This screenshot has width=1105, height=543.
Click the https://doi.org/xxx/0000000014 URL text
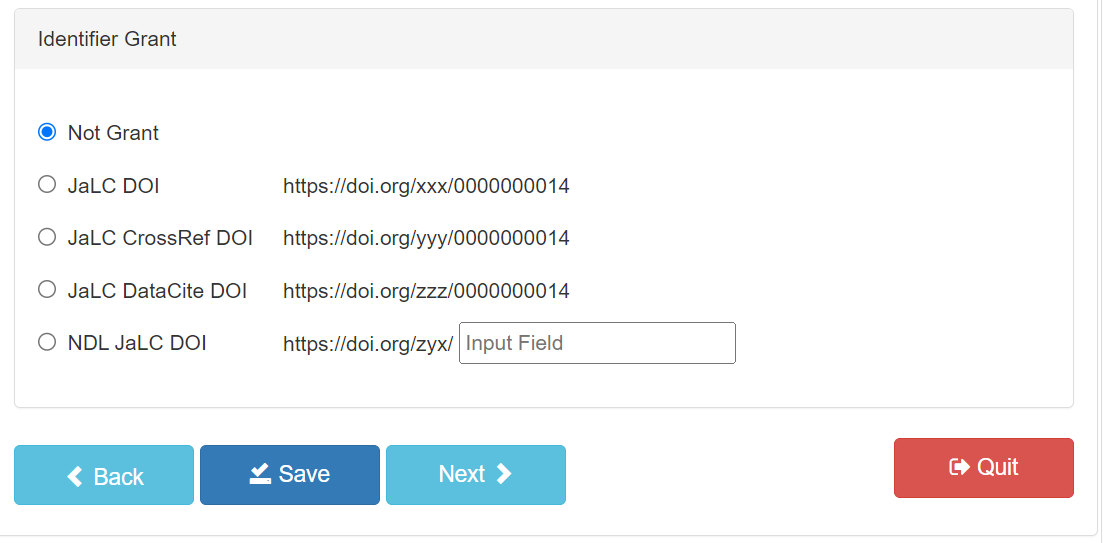(x=426, y=186)
